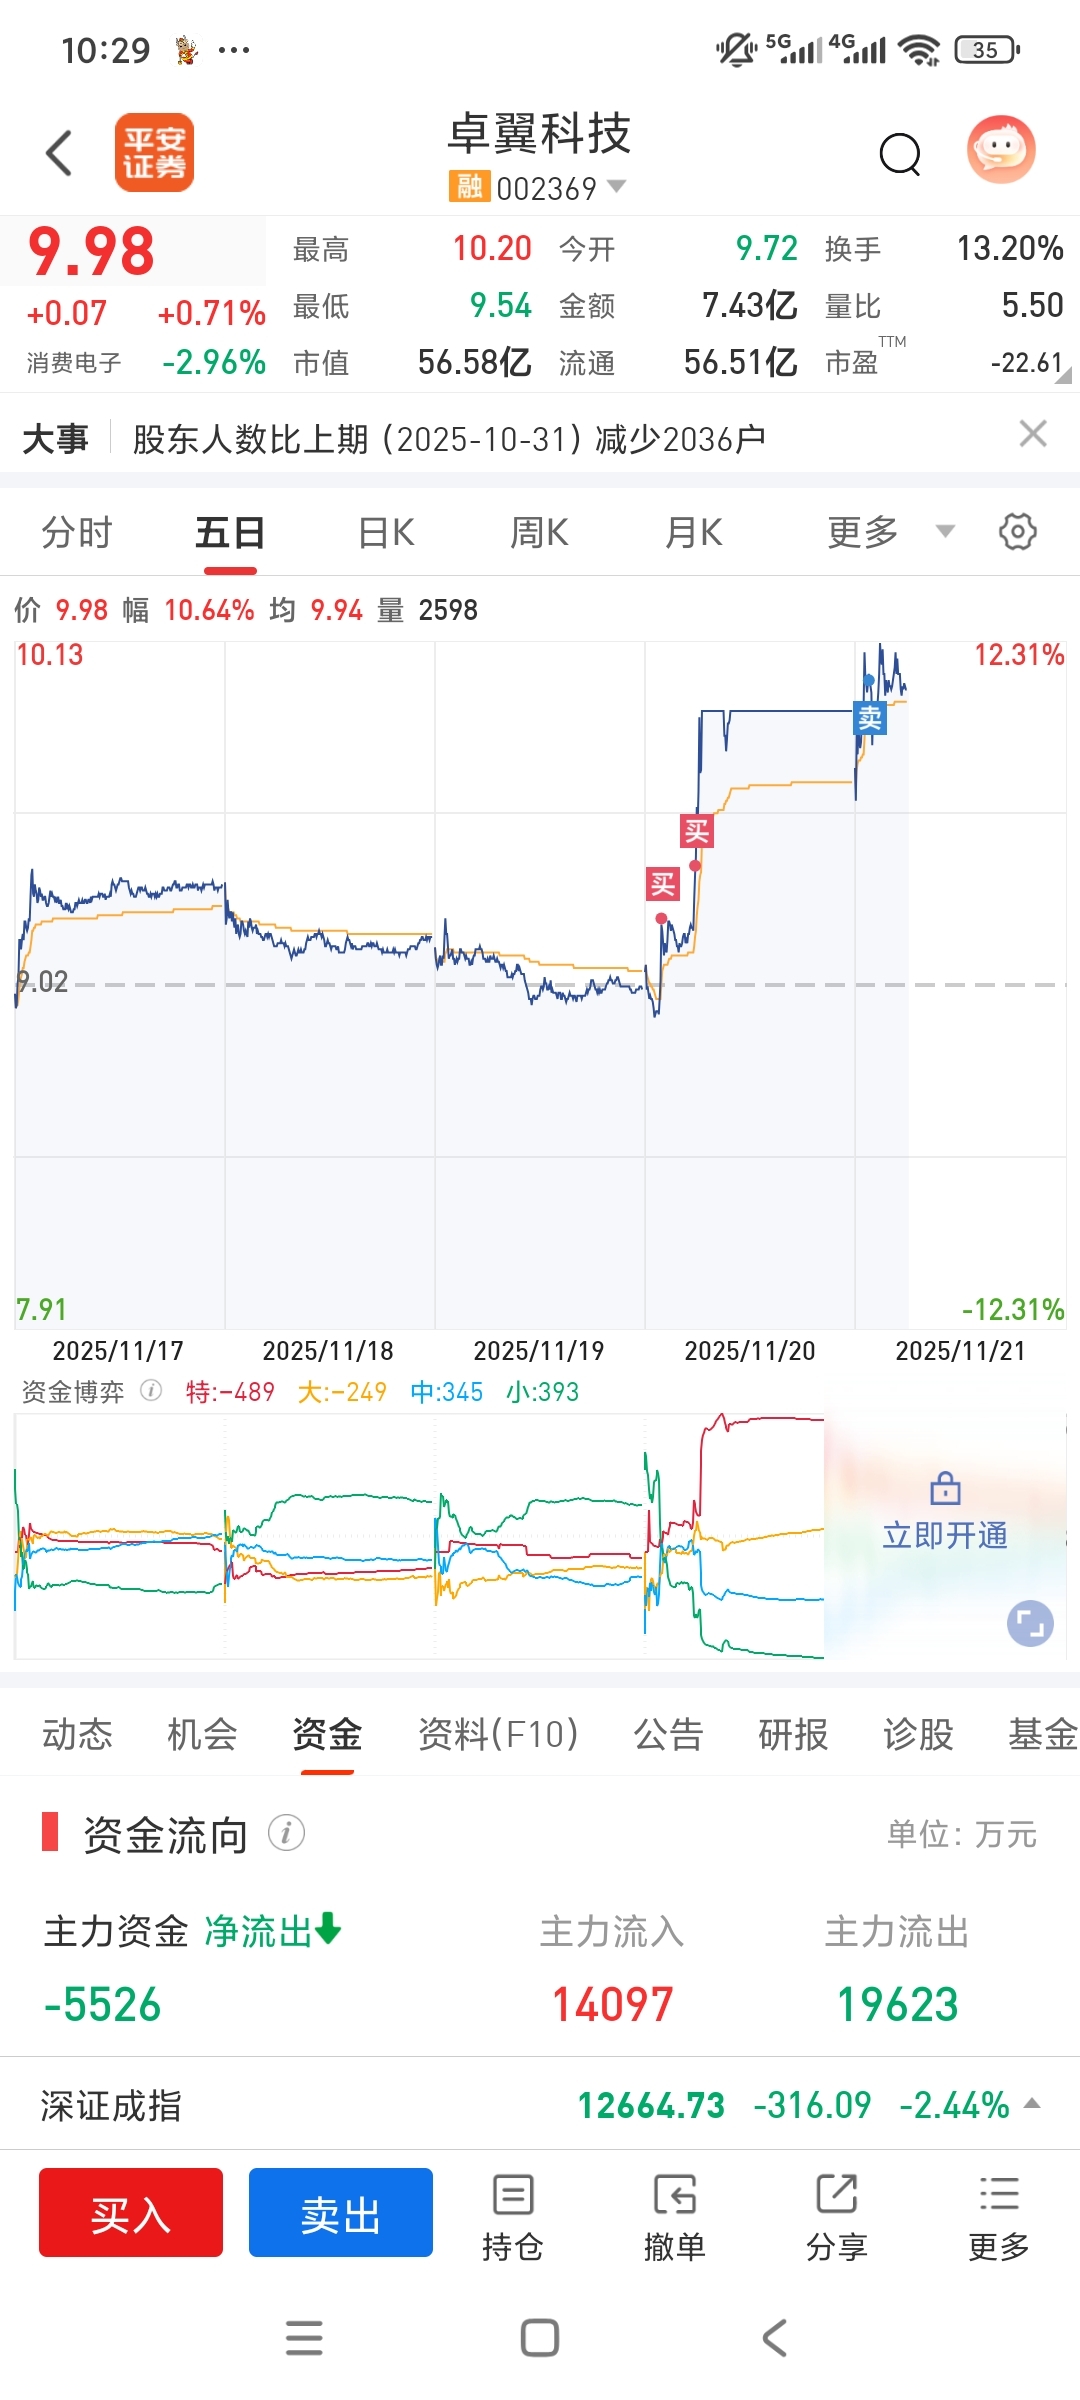Tap the info icon beside 资金流向
Screen dimensions: 1080x2400
tap(286, 1833)
